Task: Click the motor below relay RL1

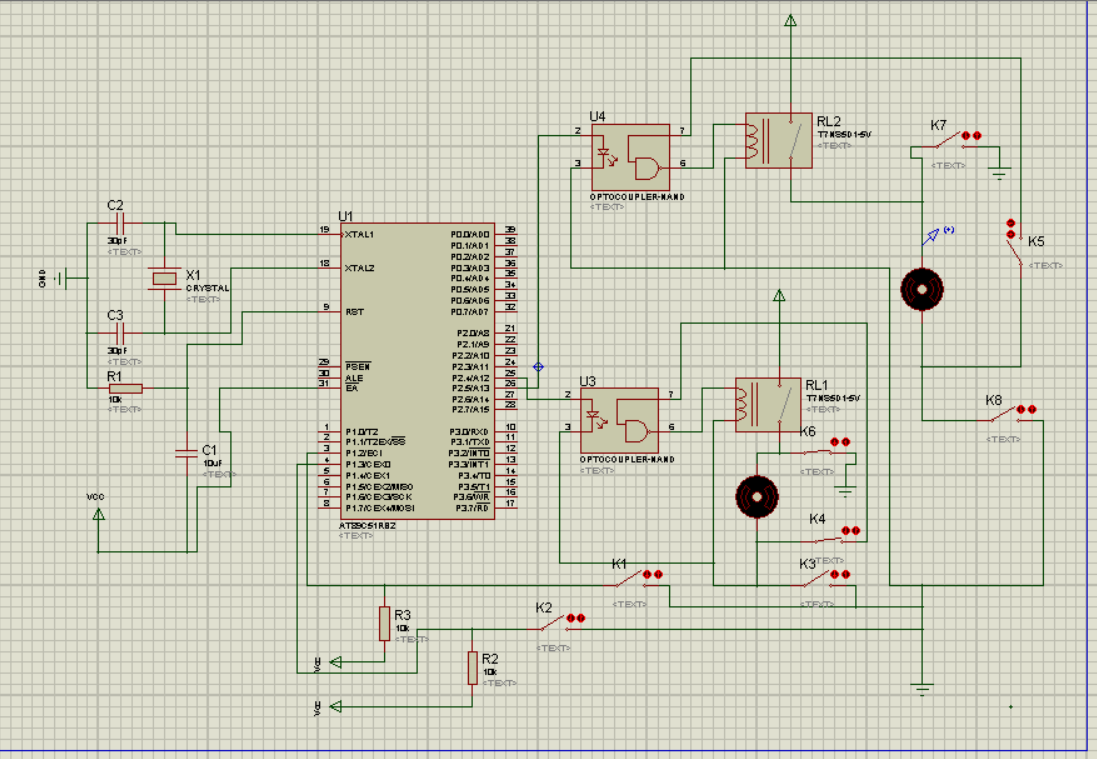Action: tap(757, 497)
